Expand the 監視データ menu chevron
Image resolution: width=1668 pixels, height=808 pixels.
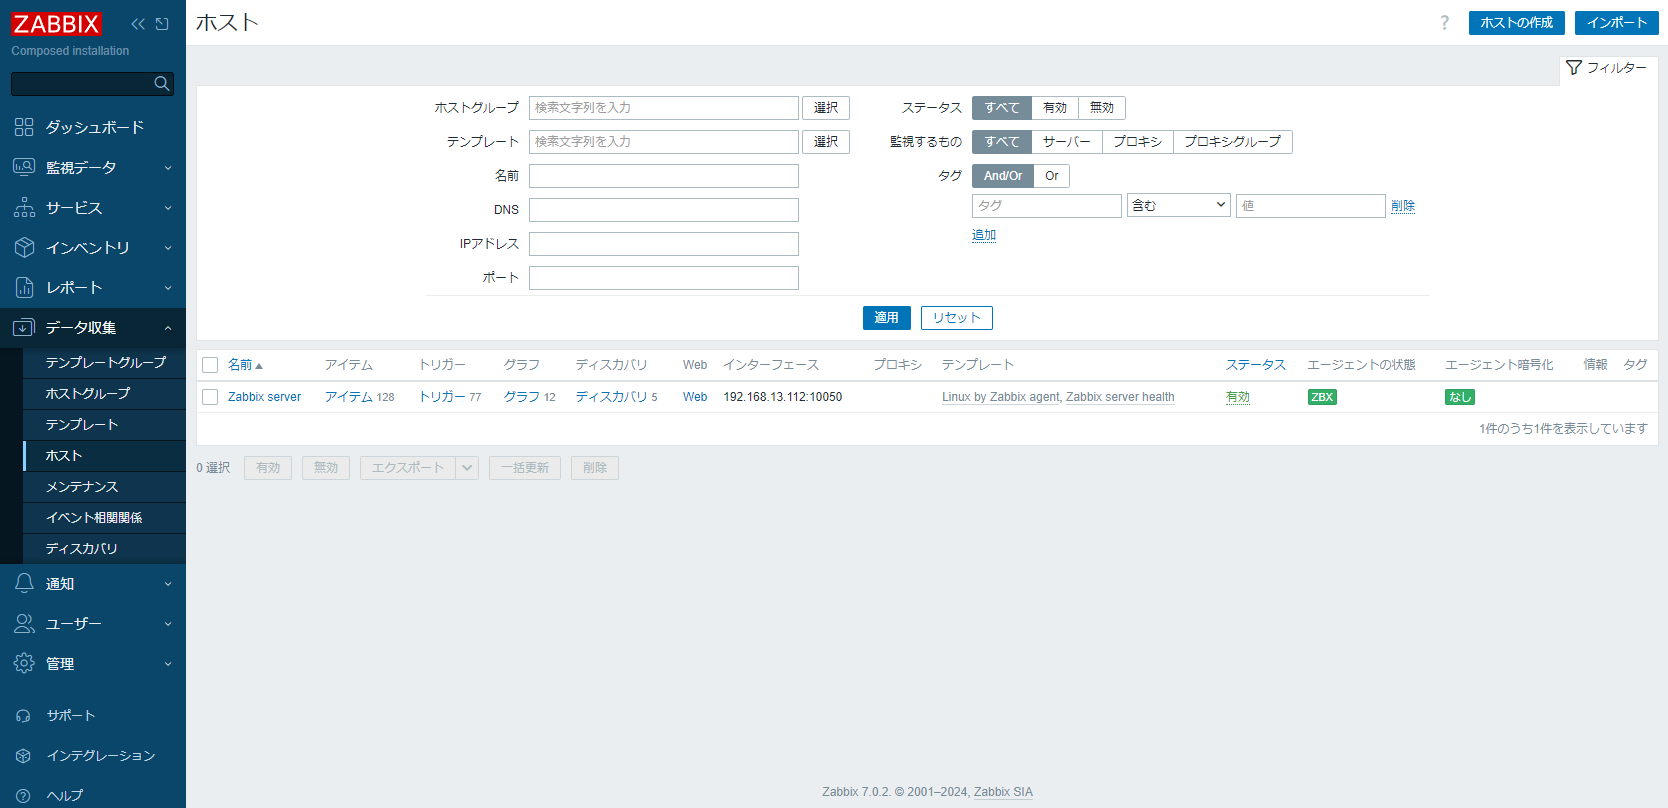168,168
